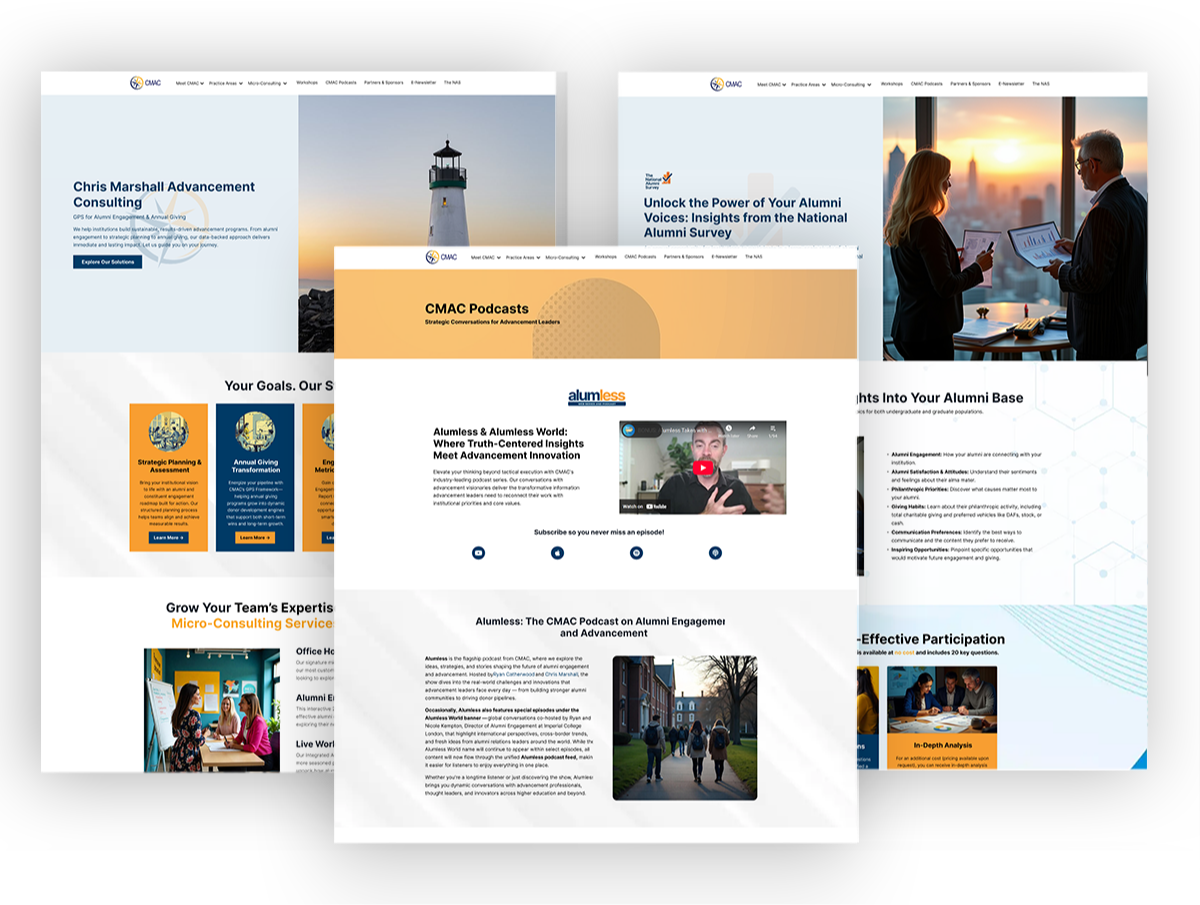The image size is (1200, 905).
Task: Open the Apple Podcasts subscribe icon
Action: pos(558,553)
